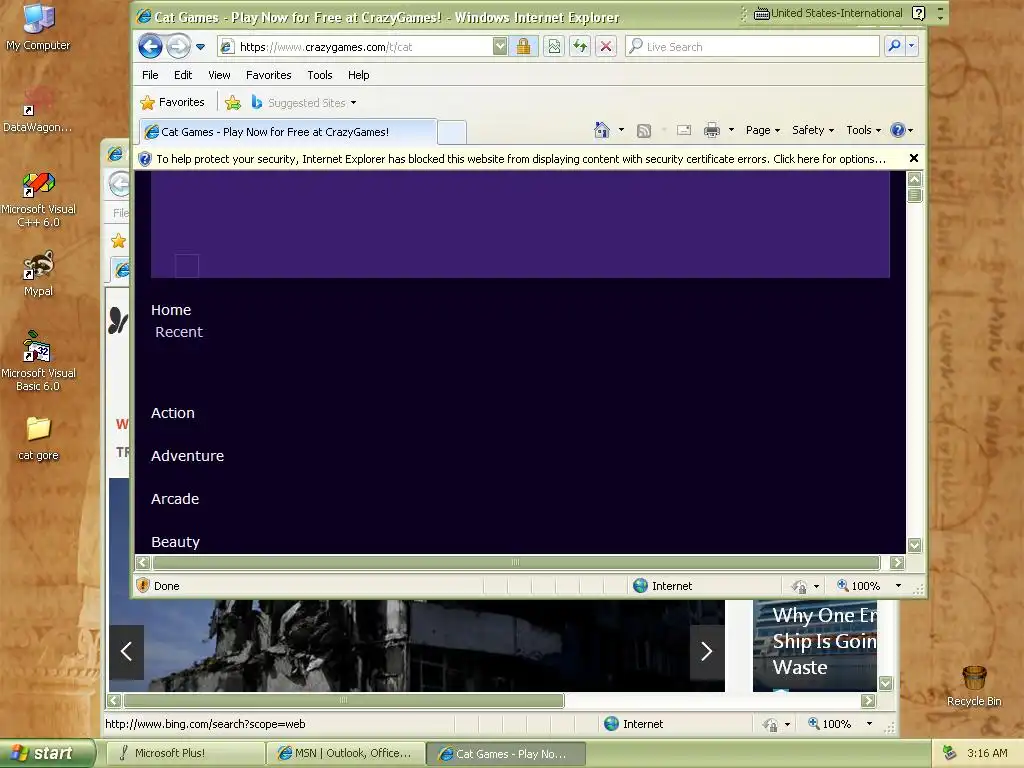Click the next slide arrow in MSN window
Screen dimensions: 1024x768
pyautogui.click(x=707, y=651)
